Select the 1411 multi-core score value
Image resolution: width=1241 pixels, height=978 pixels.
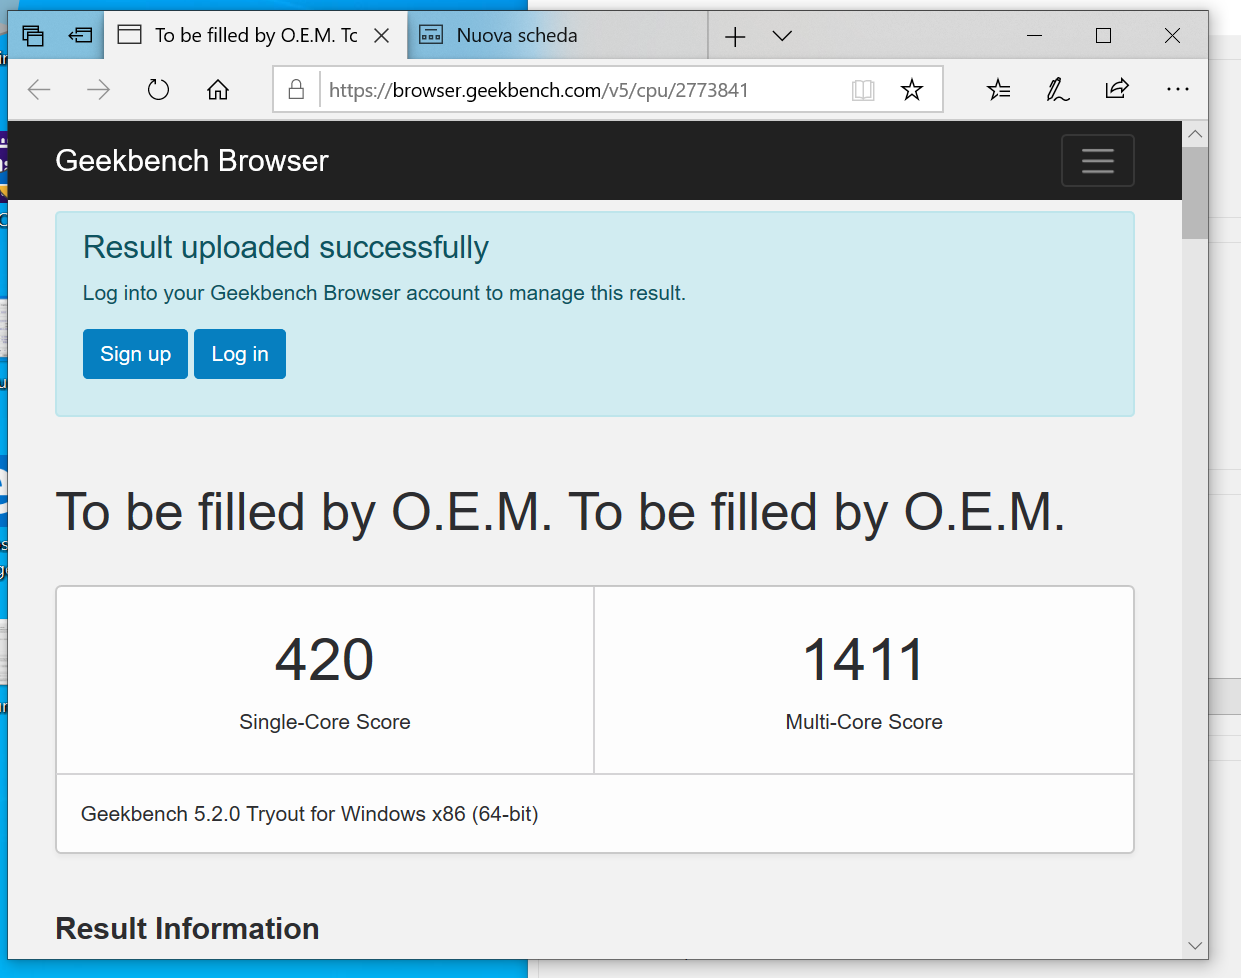pos(864,660)
